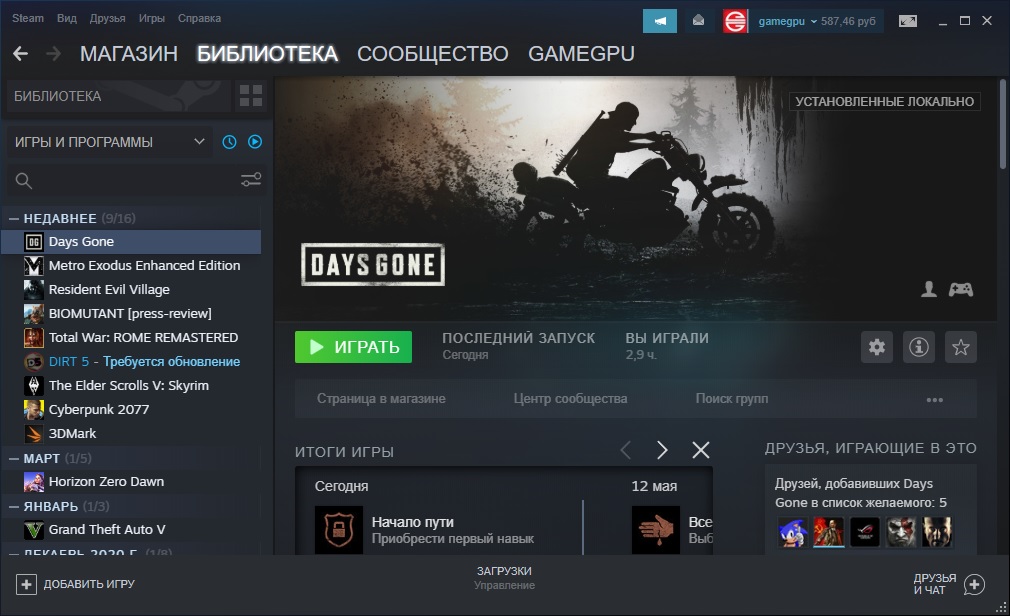This screenshot has width=1010, height=616.
Task: Open Days Gone settings gear
Action: point(877,347)
